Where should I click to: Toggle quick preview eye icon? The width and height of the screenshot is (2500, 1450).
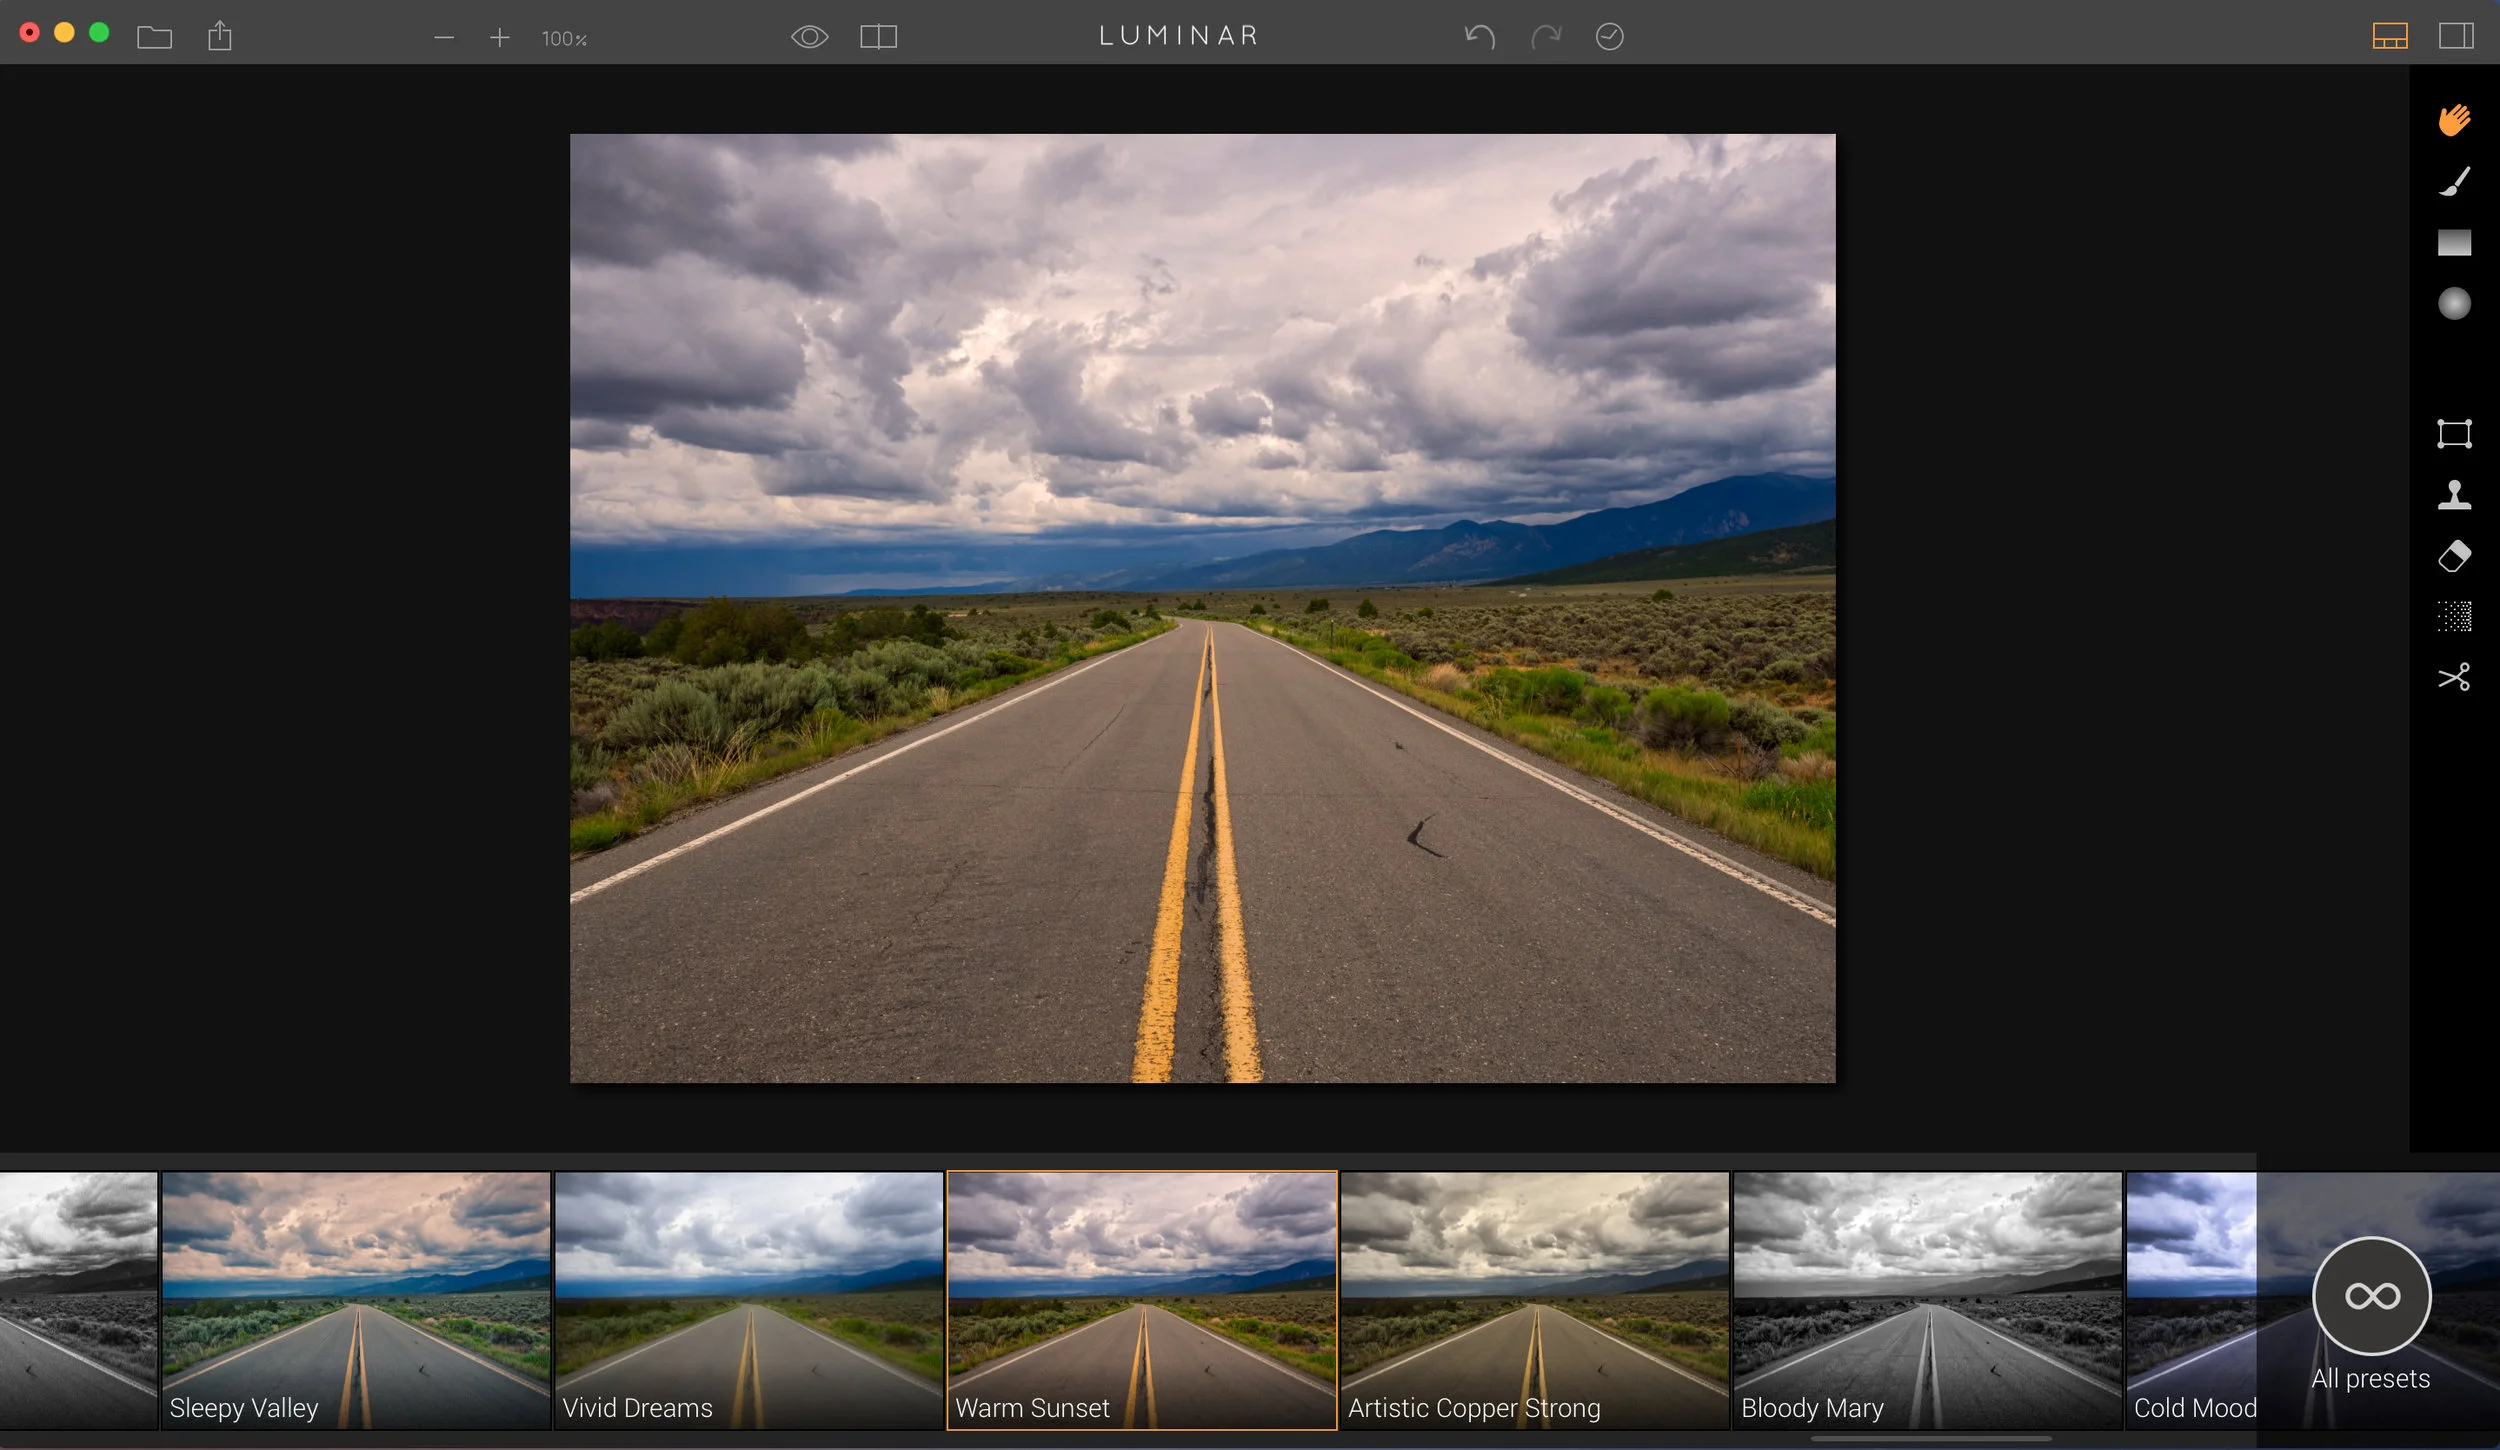[809, 37]
